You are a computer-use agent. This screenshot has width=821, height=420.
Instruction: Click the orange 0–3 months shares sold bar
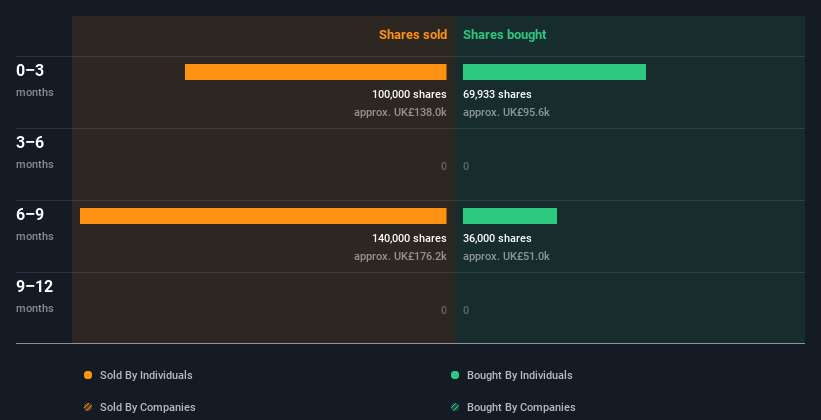(316, 72)
